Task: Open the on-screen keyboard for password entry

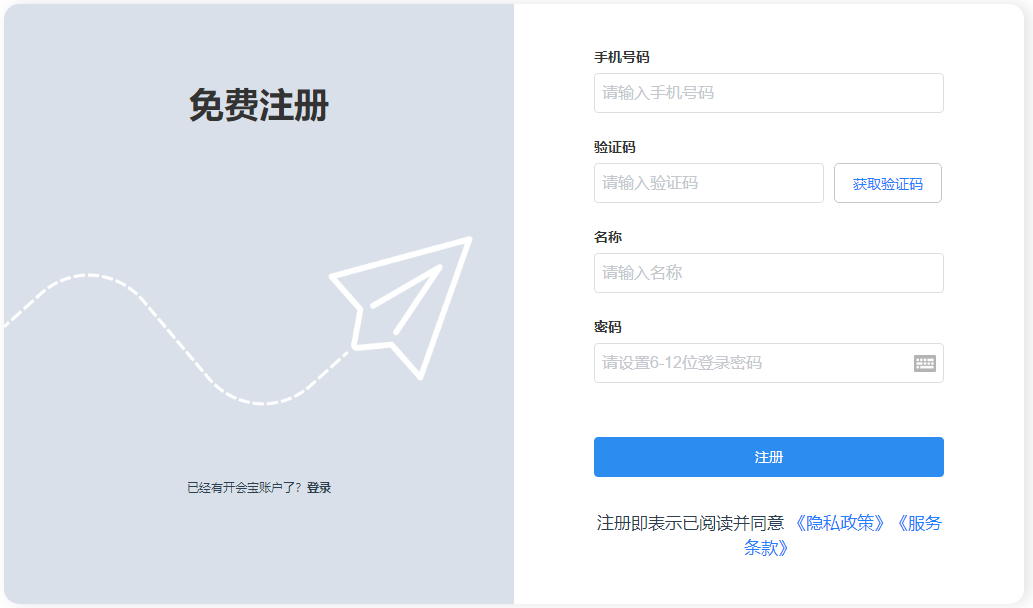Action: click(x=926, y=363)
